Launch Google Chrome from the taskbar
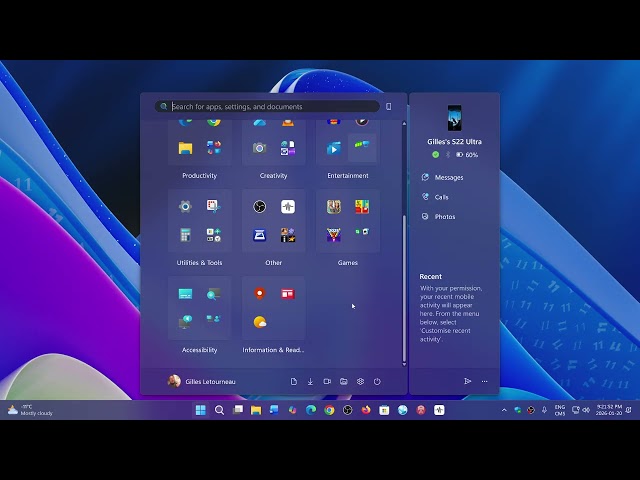 (329, 410)
